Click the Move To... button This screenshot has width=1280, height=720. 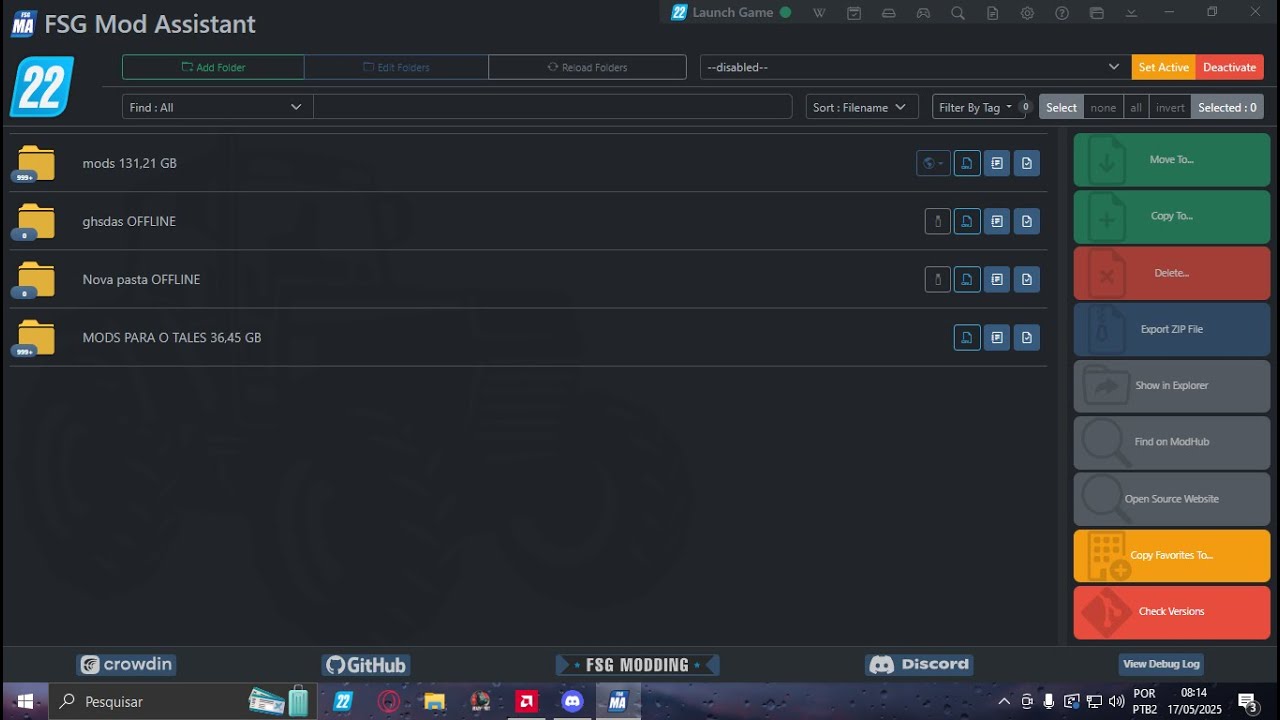point(1172,160)
